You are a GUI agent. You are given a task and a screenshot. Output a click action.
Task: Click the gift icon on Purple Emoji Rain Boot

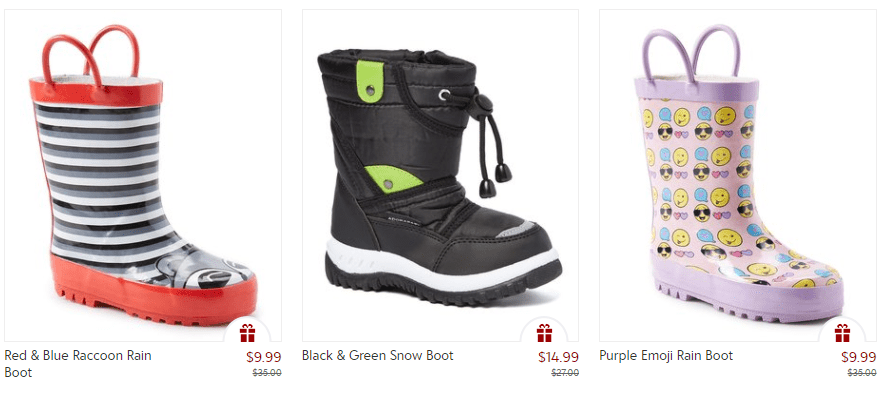point(842,333)
